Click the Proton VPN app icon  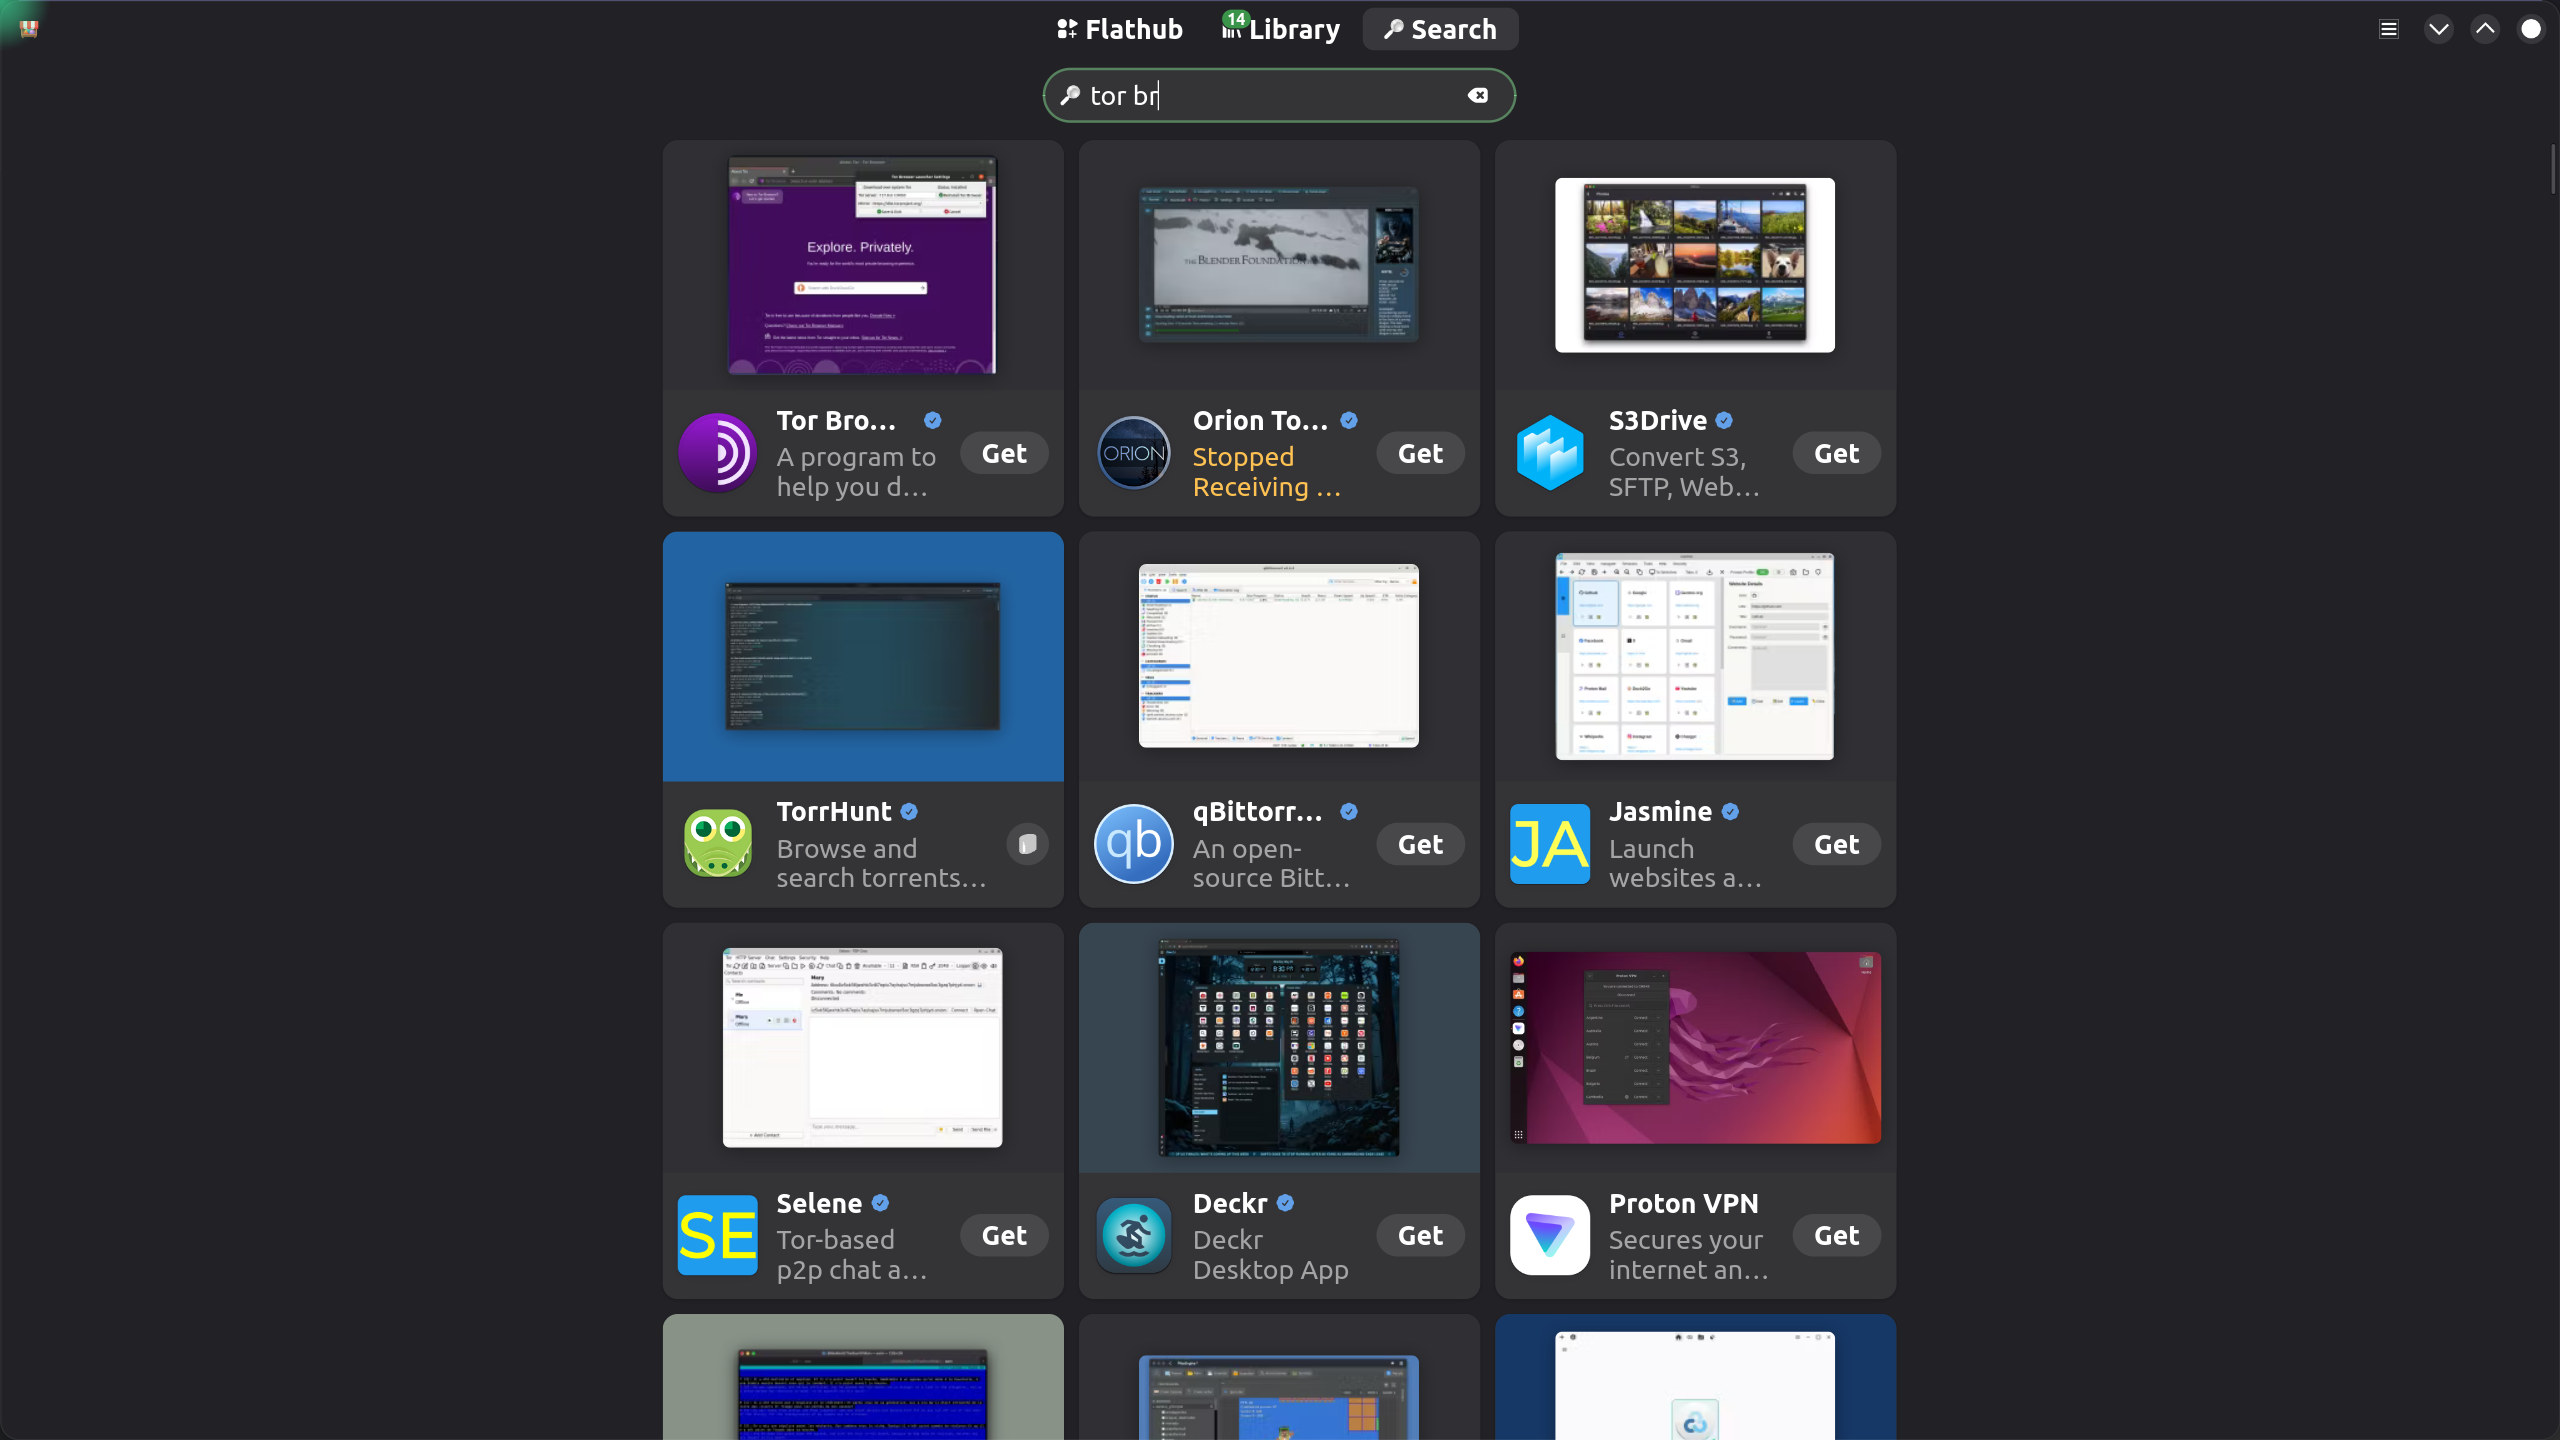1549,1235
